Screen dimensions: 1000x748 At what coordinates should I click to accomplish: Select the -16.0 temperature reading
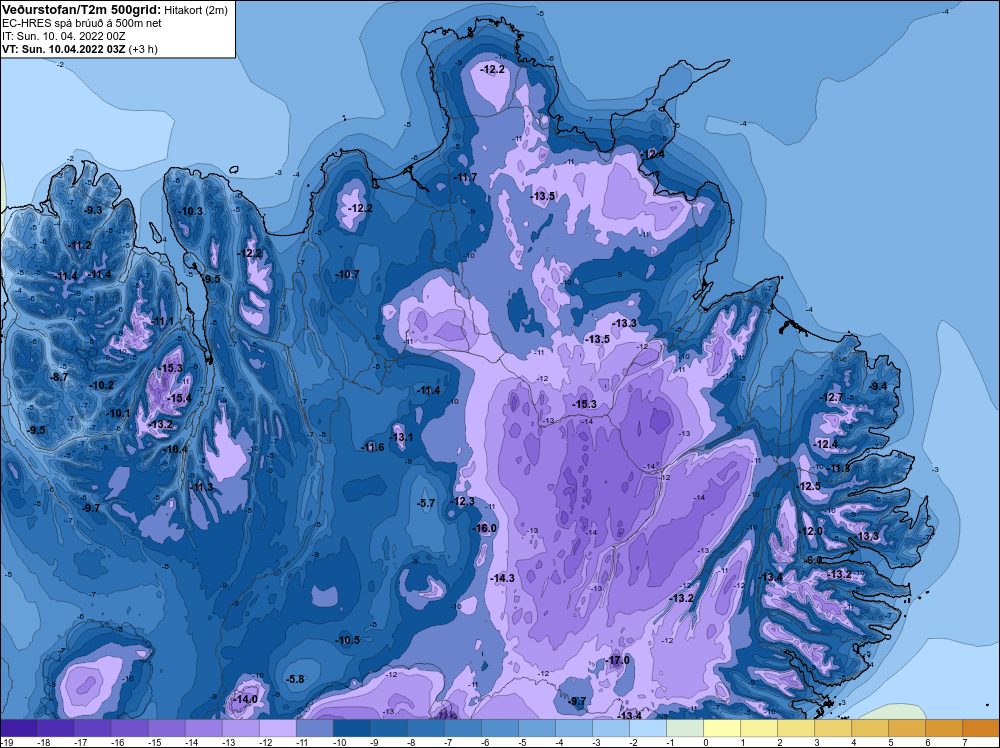click(485, 528)
